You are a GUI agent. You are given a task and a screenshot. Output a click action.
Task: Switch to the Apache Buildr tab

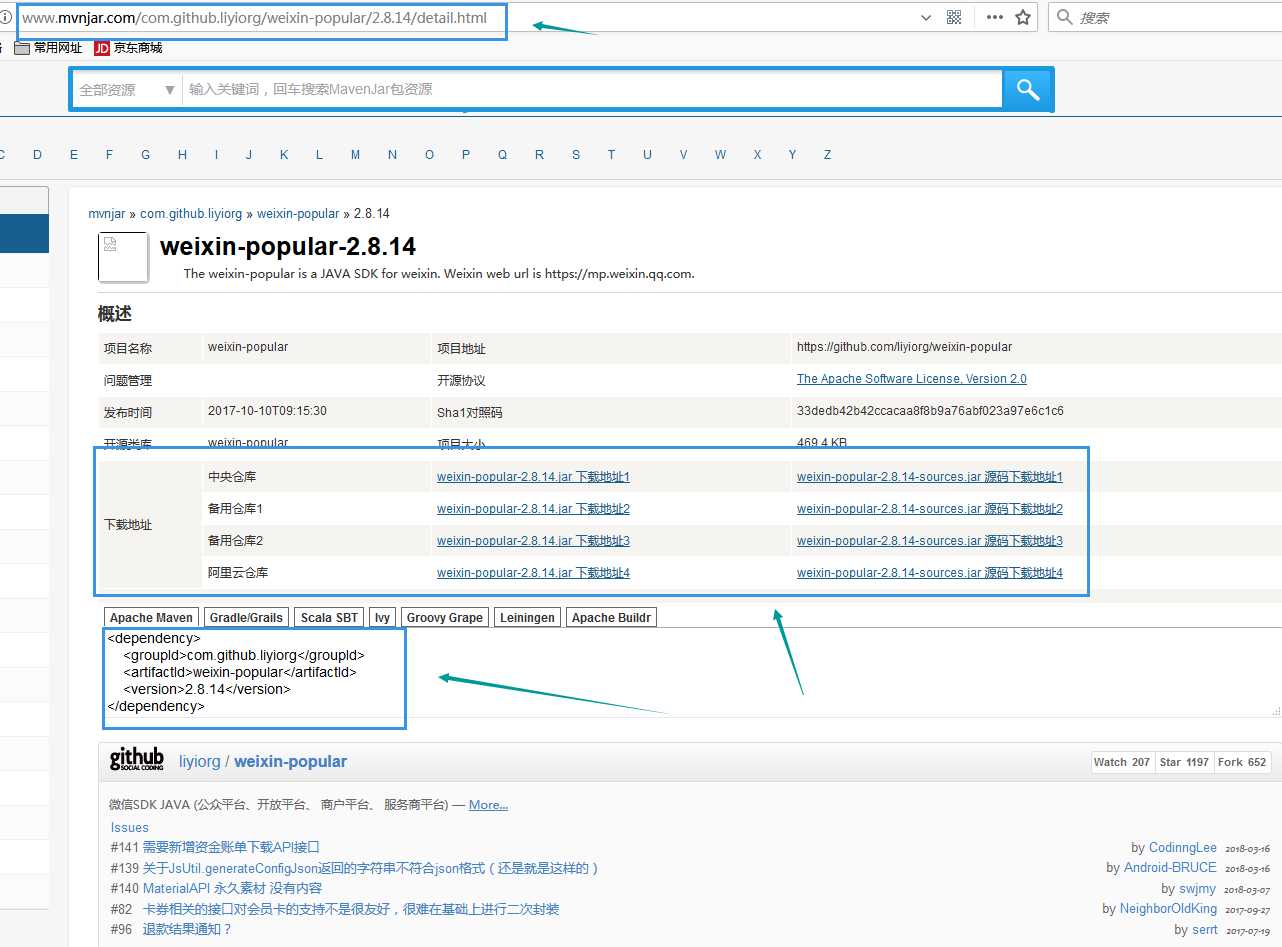[x=611, y=618]
